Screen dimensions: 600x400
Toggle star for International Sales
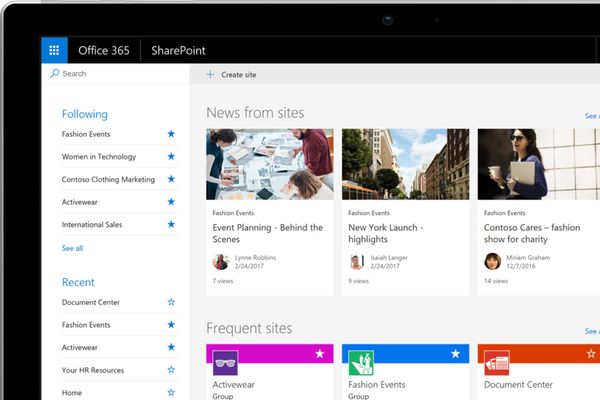(171, 224)
